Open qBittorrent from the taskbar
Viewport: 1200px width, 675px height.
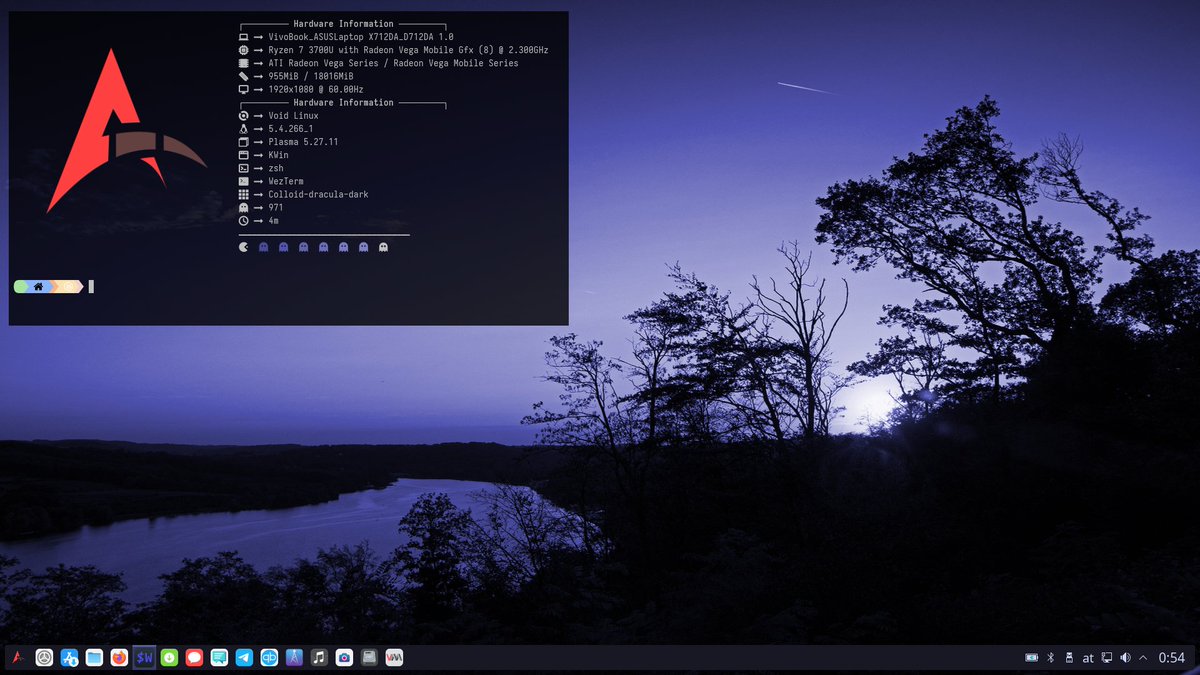269,657
